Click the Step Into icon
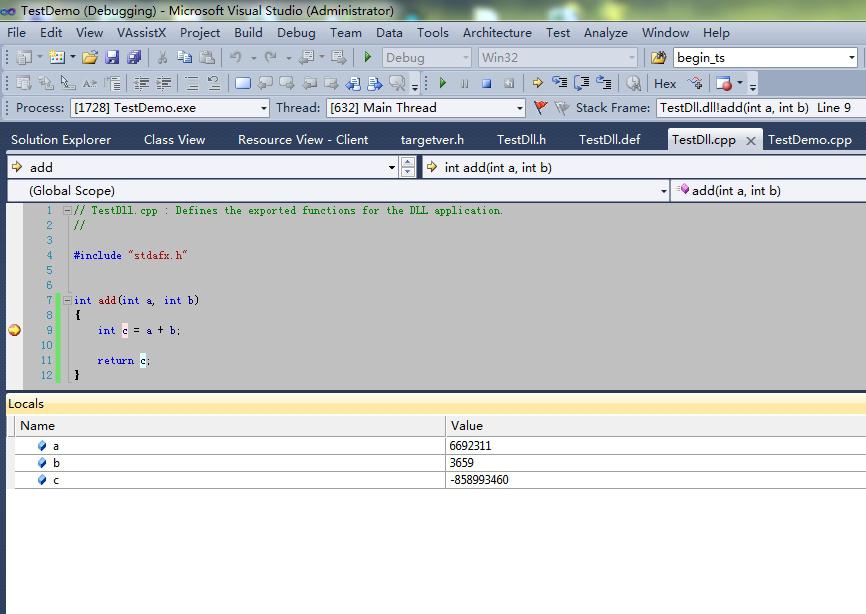This screenshot has width=866, height=614. click(x=559, y=83)
